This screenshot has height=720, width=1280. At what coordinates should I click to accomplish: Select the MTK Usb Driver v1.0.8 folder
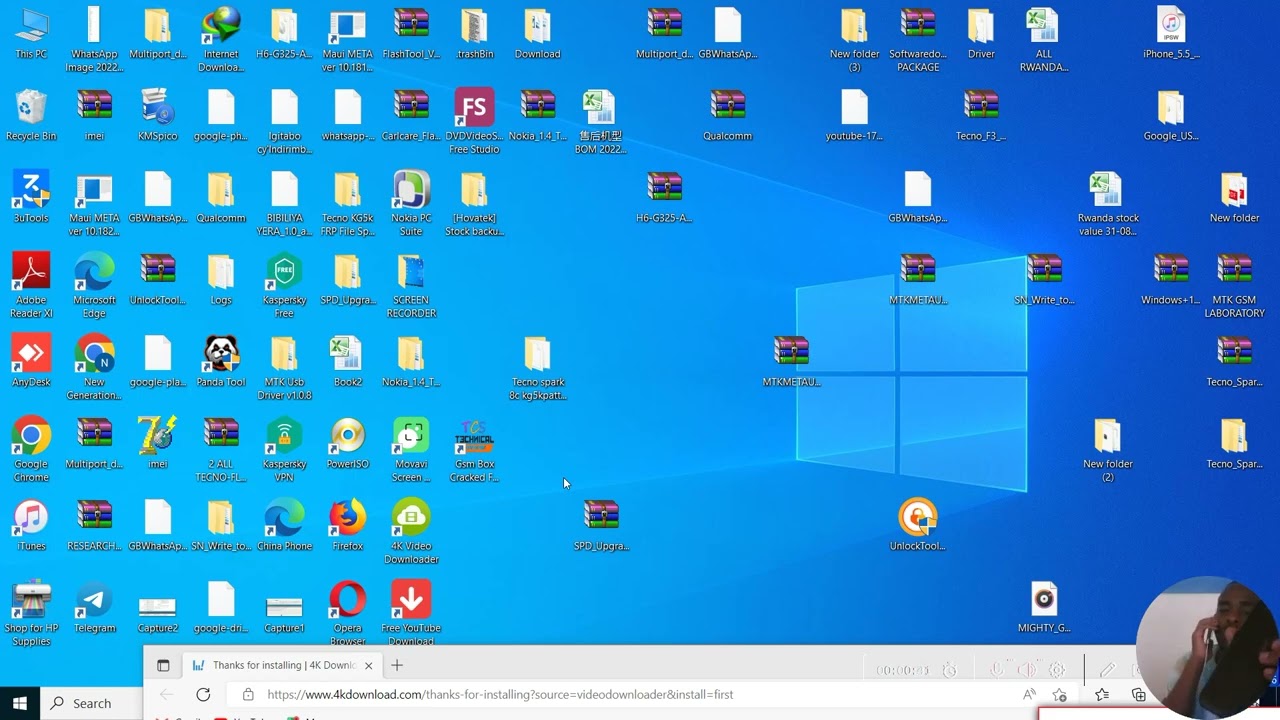[x=284, y=367]
